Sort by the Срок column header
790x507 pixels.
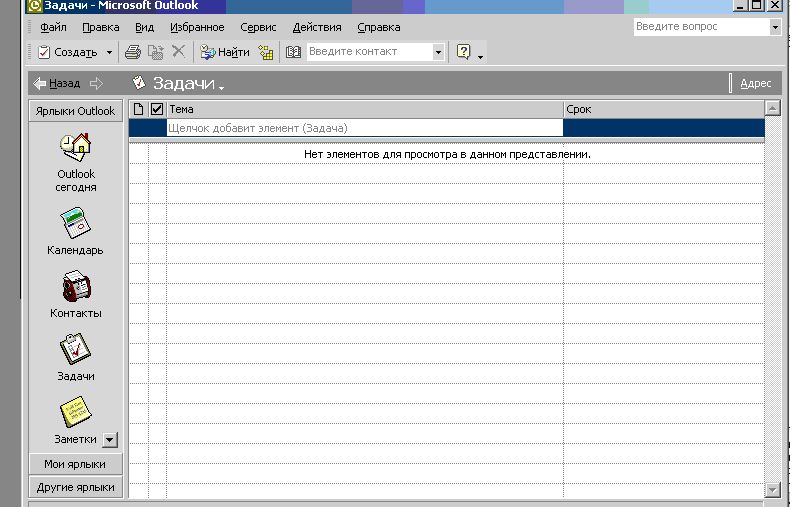[664, 109]
